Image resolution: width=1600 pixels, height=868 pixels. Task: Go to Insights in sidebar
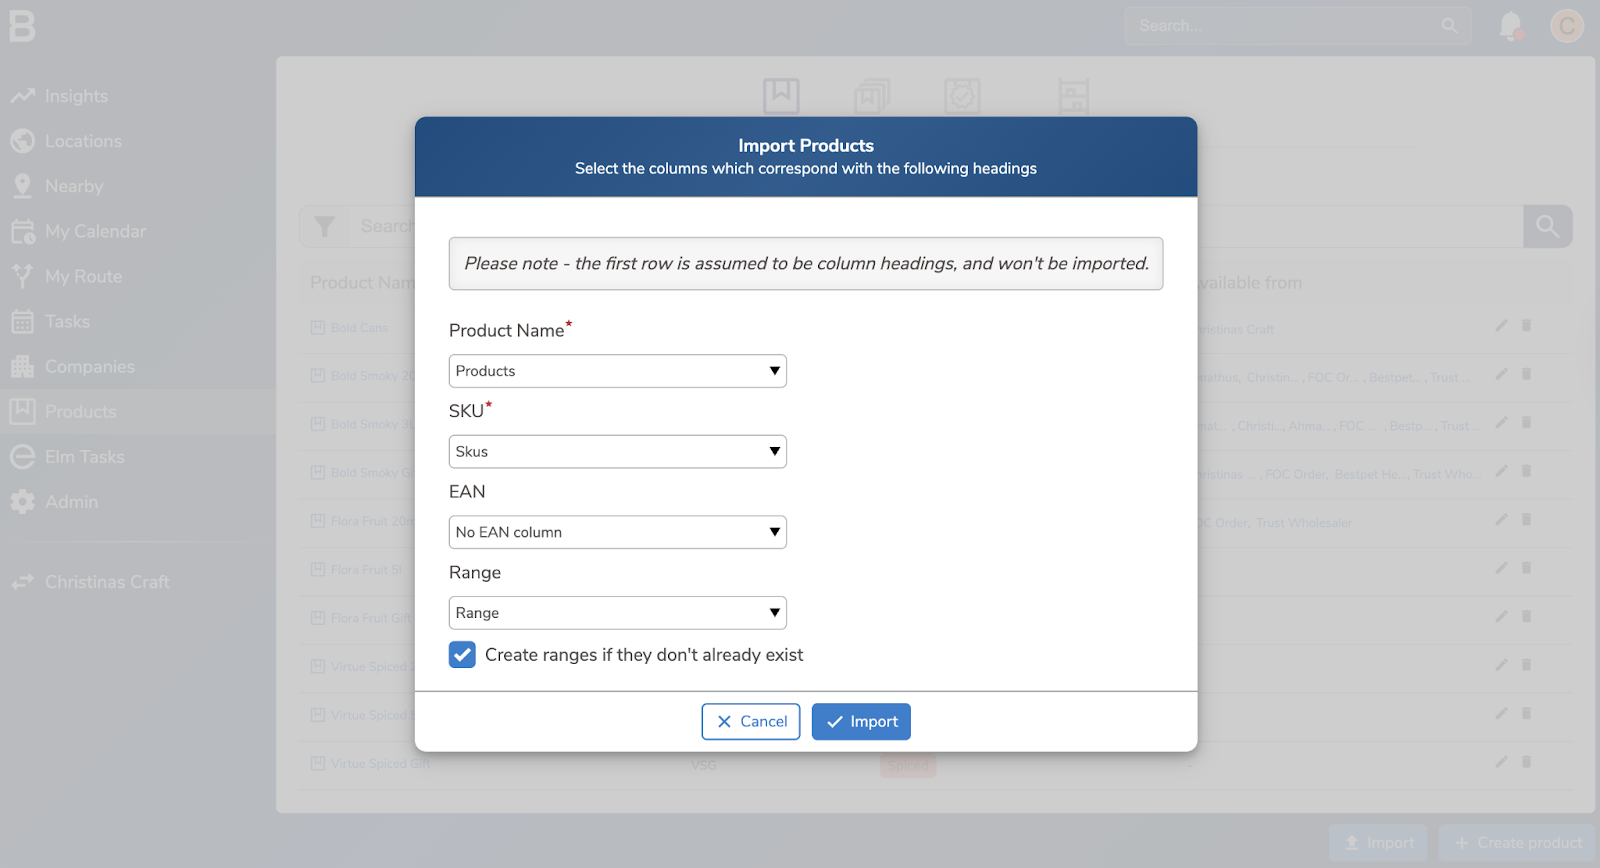pyautogui.click(x=76, y=96)
